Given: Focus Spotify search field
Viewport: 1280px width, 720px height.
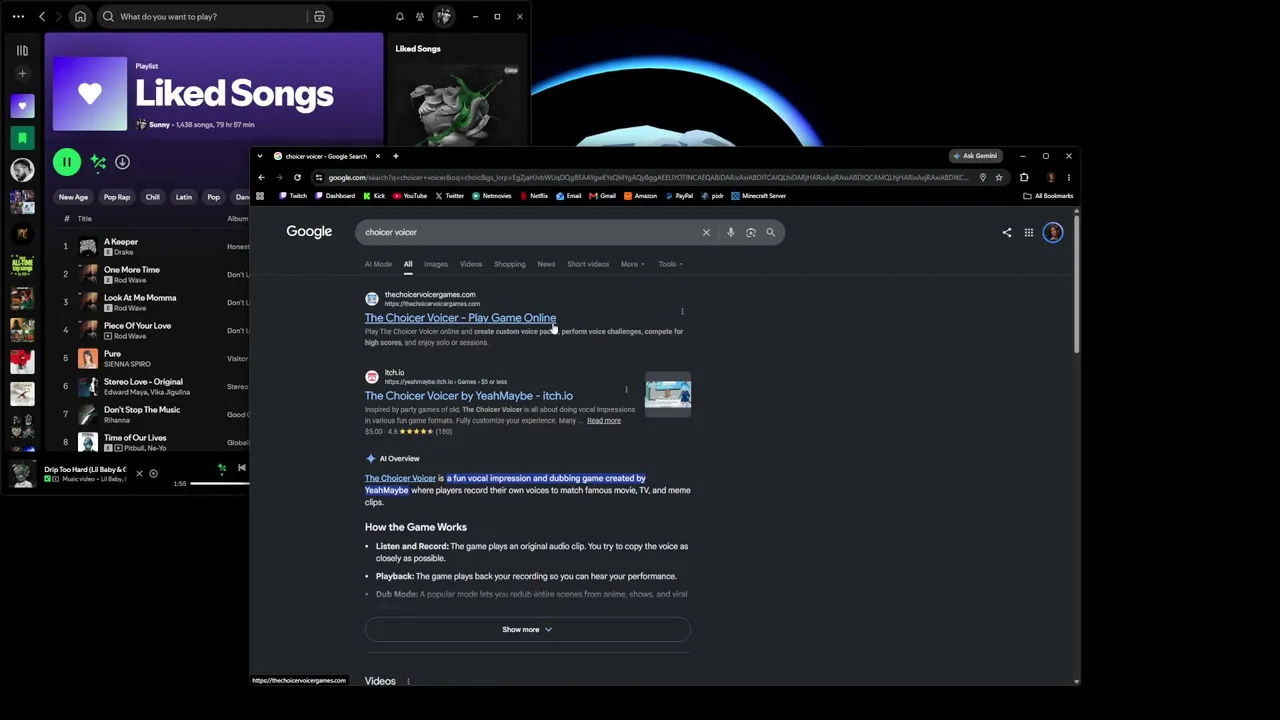Looking at the screenshot, I should 203,16.
